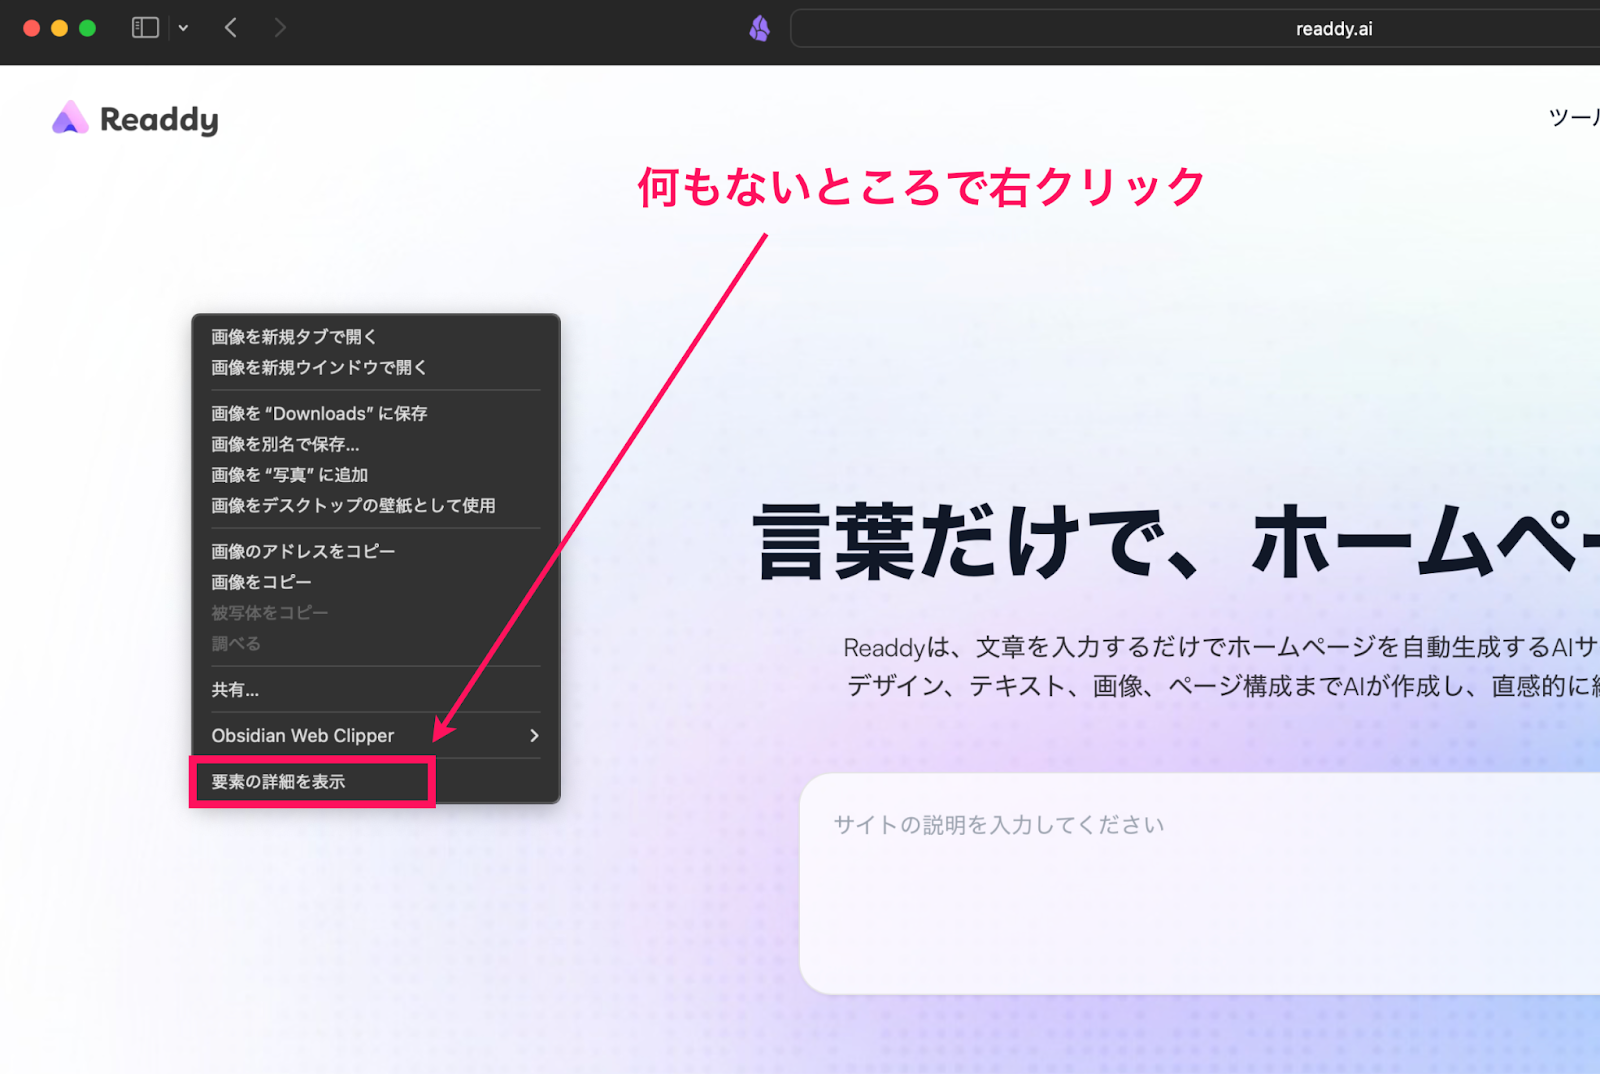Open the 共有... sharing option

(235, 689)
